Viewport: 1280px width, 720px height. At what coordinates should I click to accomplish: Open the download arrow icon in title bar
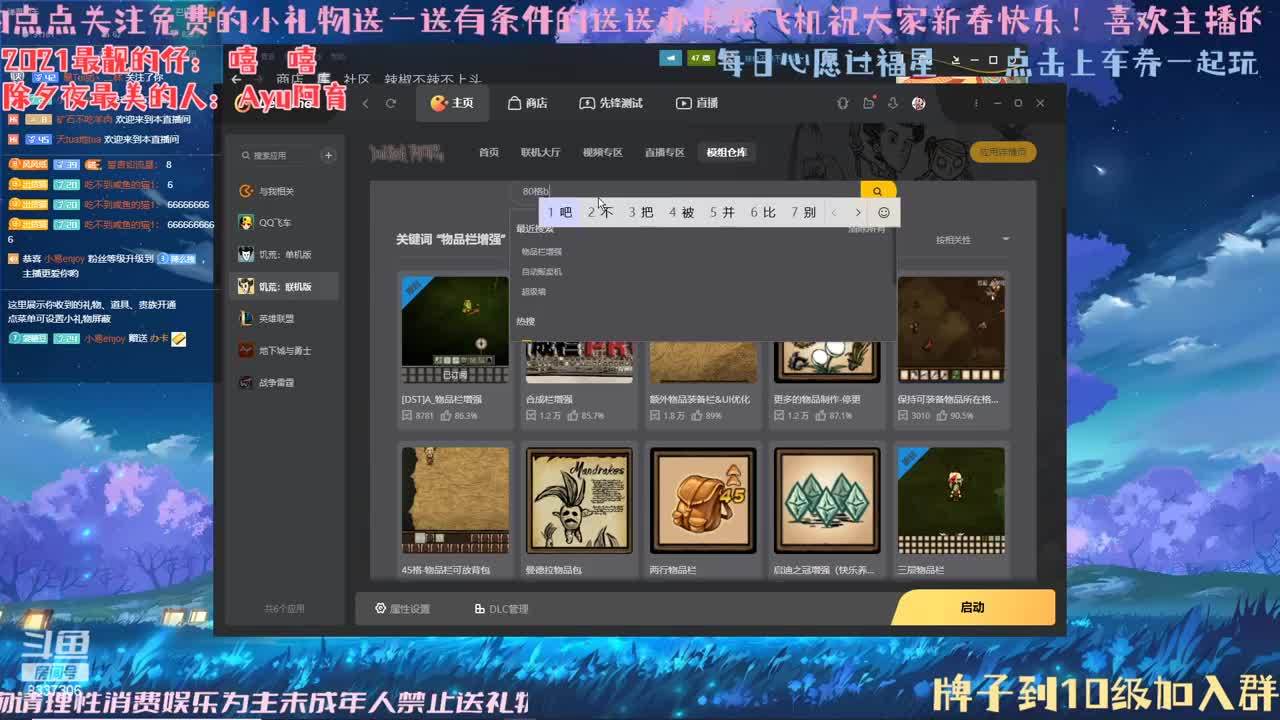click(893, 103)
